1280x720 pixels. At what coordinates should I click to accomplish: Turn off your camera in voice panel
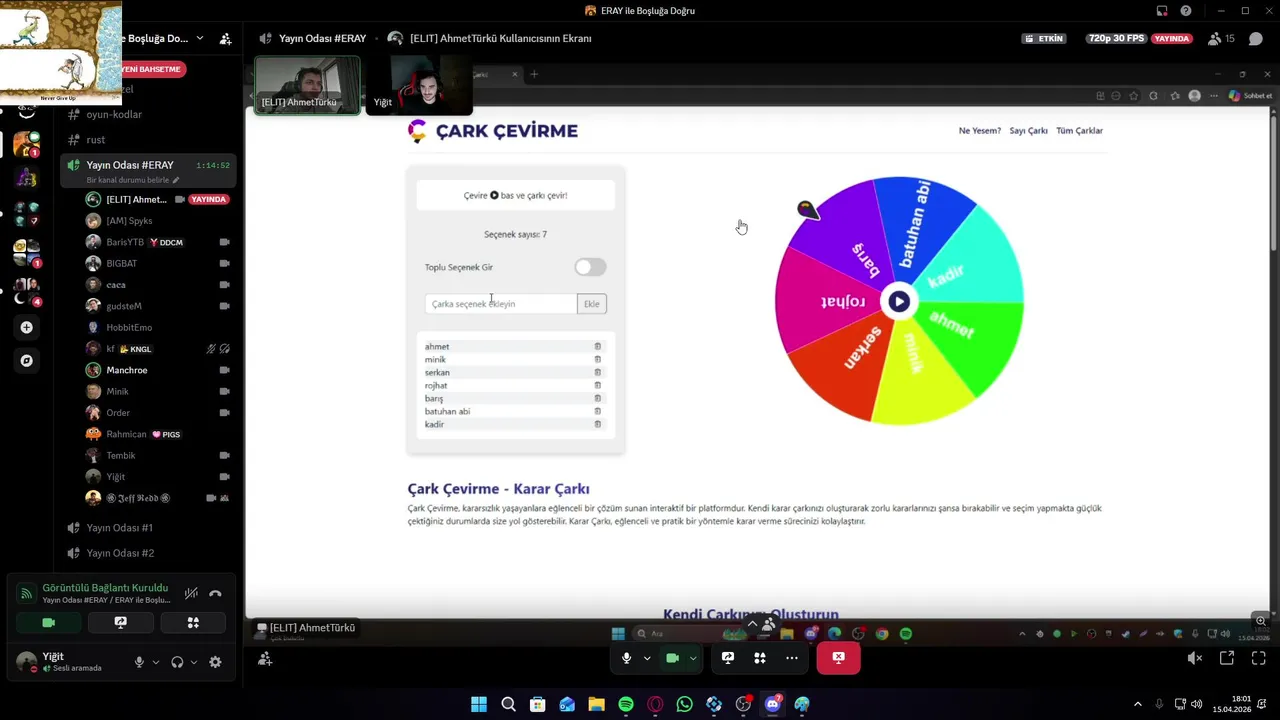[x=48, y=622]
